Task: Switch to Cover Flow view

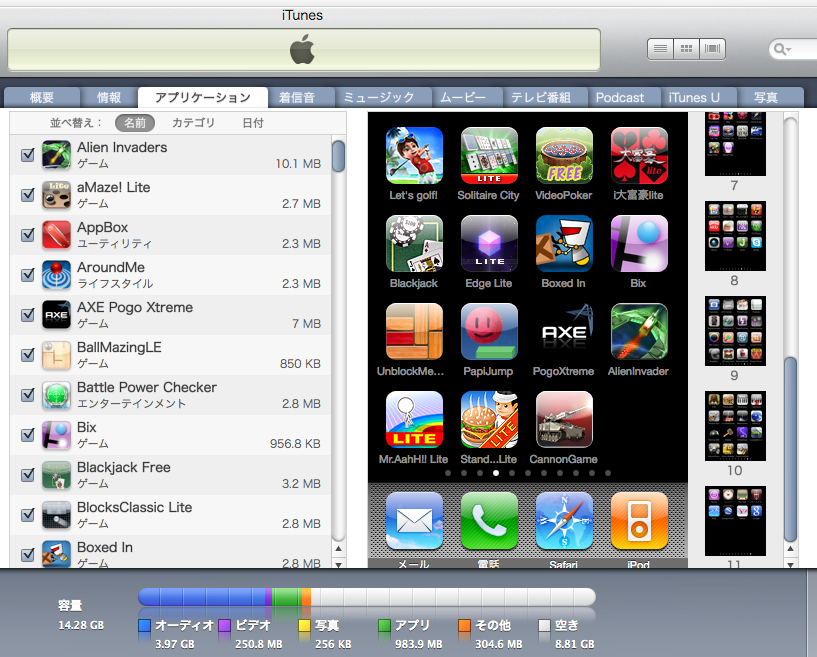Action: point(712,49)
